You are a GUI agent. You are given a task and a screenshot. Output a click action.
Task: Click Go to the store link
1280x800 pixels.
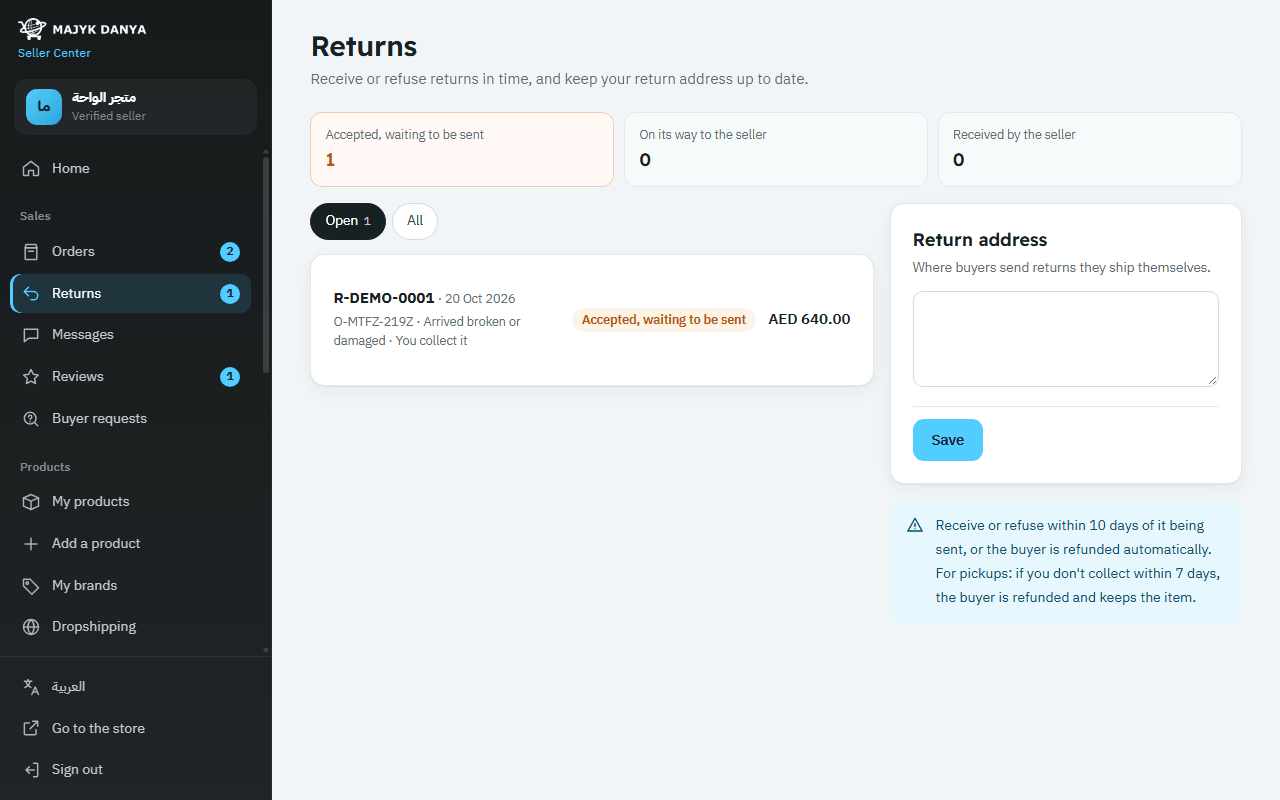pyautogui.click(x=130, y=729)
